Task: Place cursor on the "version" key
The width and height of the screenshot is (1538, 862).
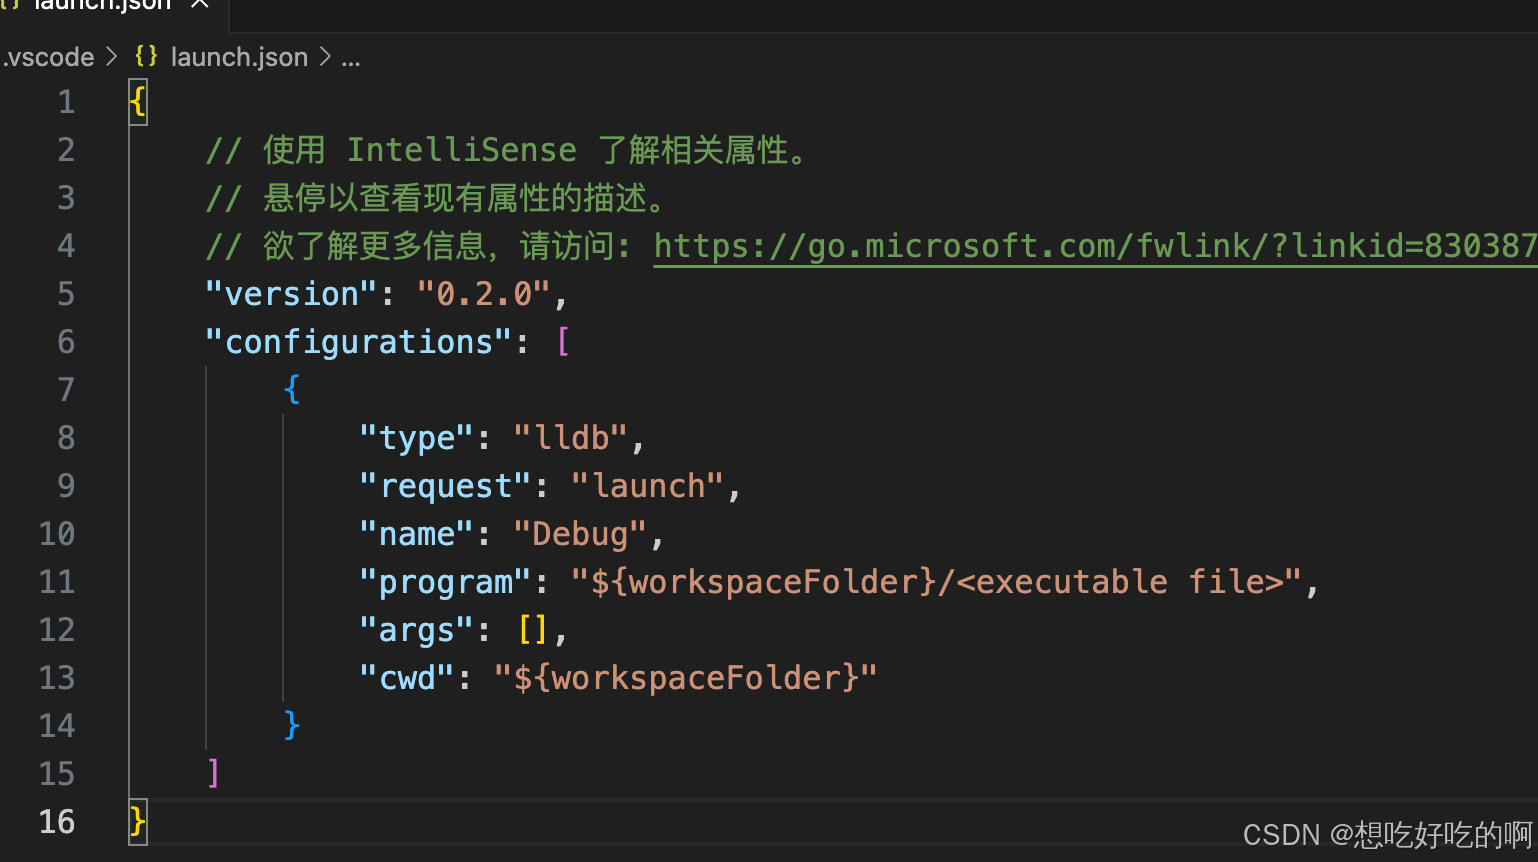Action: click(x=292, y=294)
